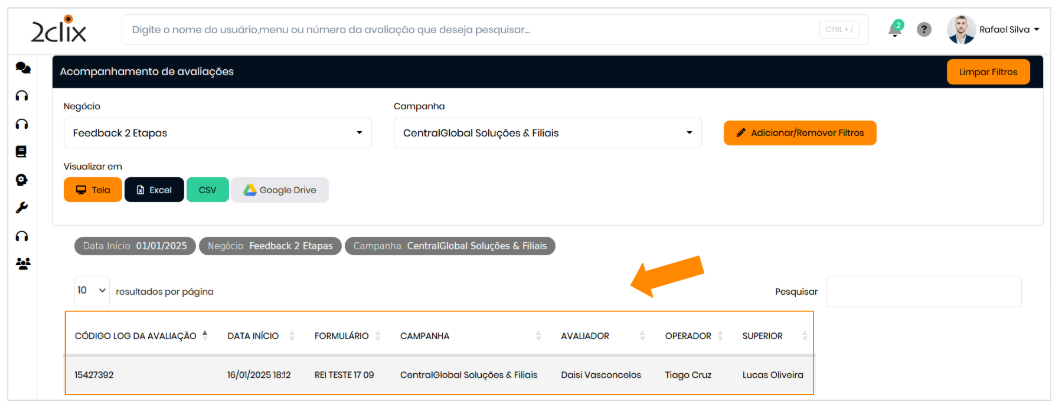This screenshot has height=409, width=1060.
Task: Click the Limpar Filtros button
Action: 988,73
